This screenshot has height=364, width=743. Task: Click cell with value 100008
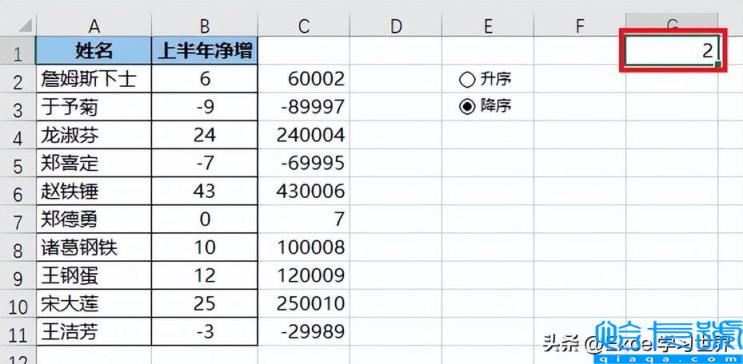pos(304,247)
